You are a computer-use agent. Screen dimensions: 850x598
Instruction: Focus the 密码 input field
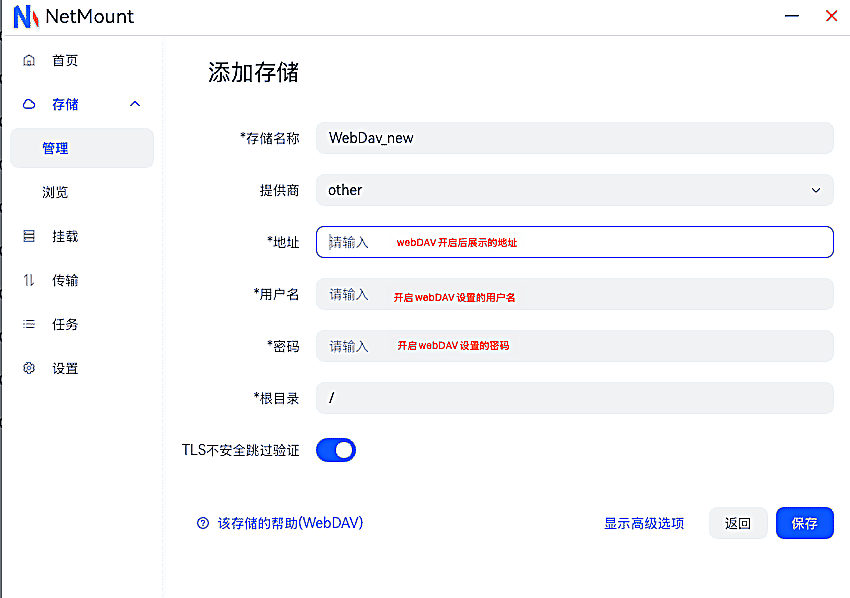(x=575, y=346)
